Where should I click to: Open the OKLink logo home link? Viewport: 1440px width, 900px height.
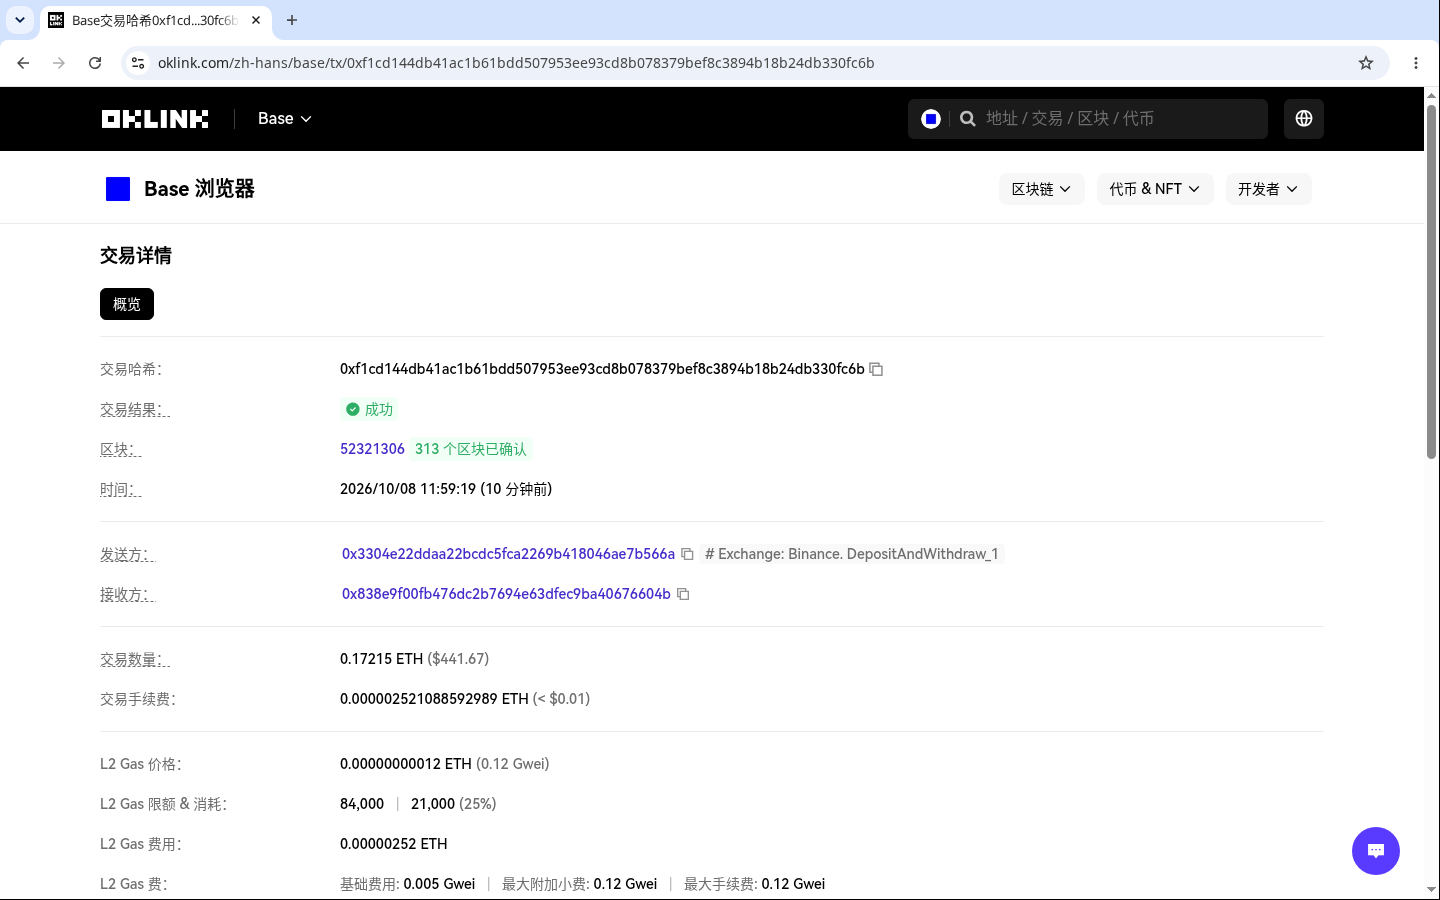click(x=155, y=119)
